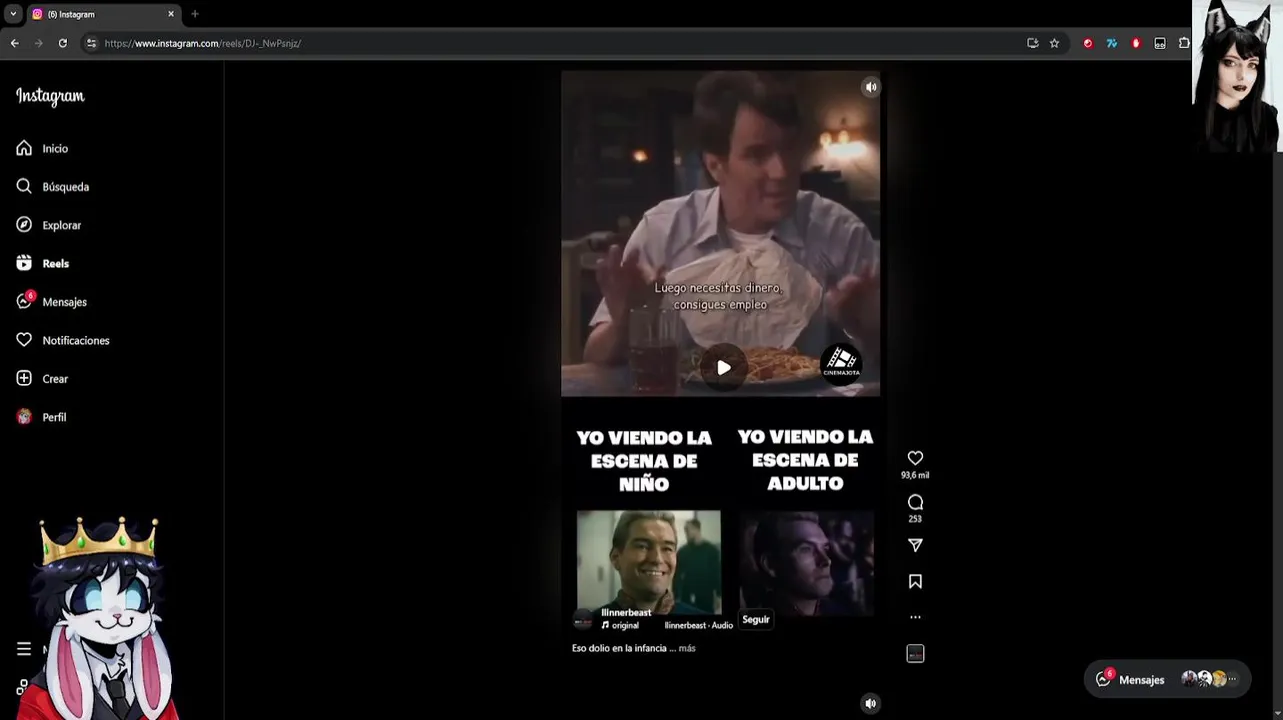
Task: Open the red hand blocker extension
Action: click(x=1136, y=43)
